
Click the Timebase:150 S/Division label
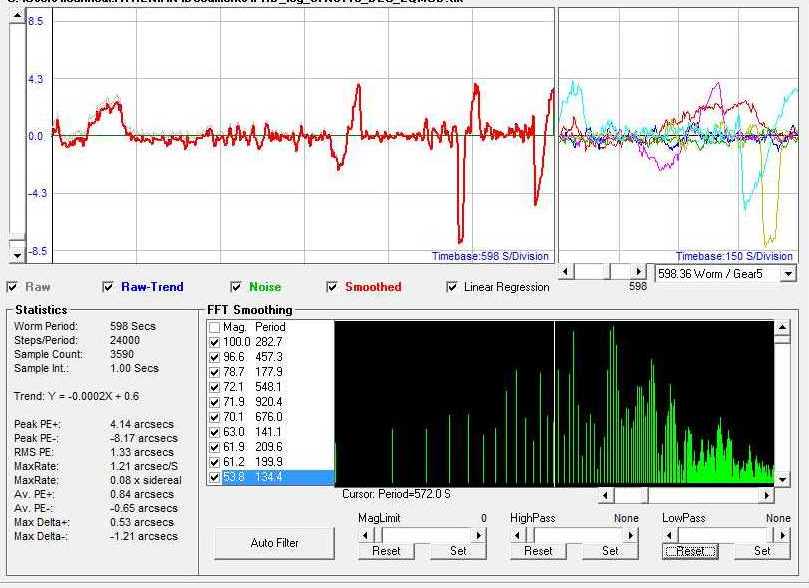point(734,256)
